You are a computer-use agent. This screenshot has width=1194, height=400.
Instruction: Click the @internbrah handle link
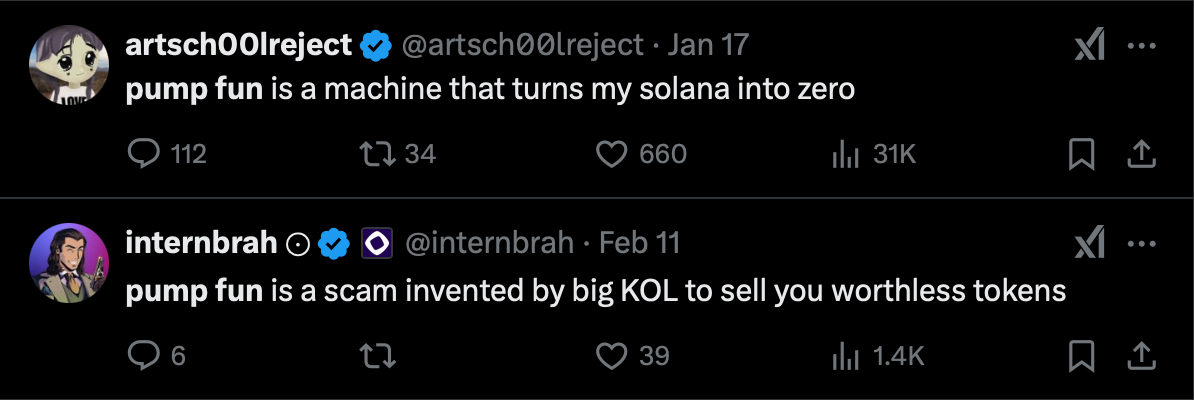(x=488, y=243)
